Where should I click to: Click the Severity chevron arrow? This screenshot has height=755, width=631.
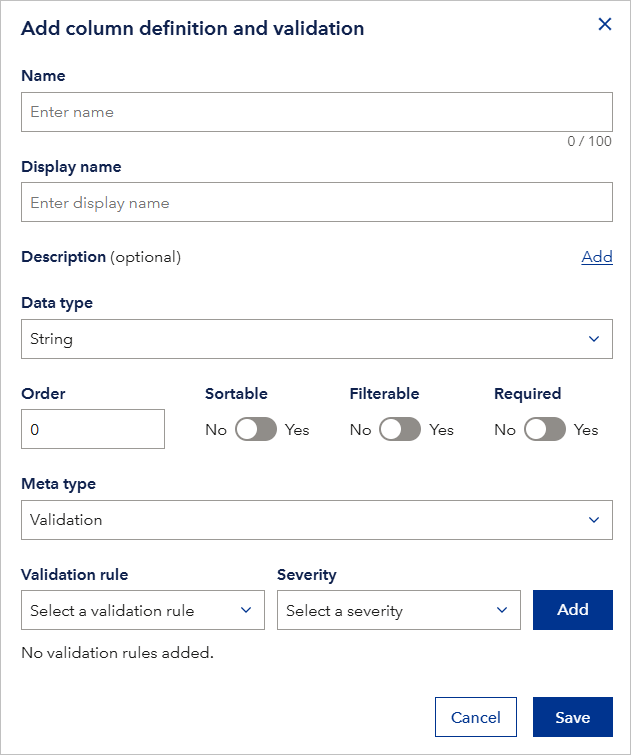pyautogui.click(x=502, y=610)
